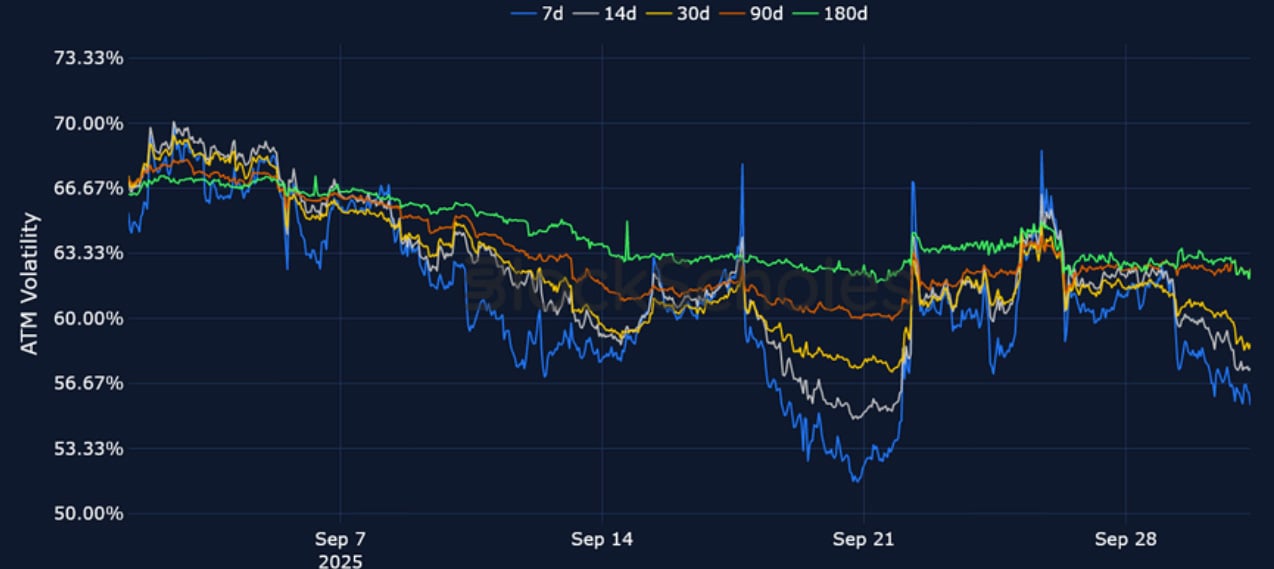Screen dimensions: 1274x569
Task: Click the tallest blue spike after Sep 14
Action: pos(742,165)
